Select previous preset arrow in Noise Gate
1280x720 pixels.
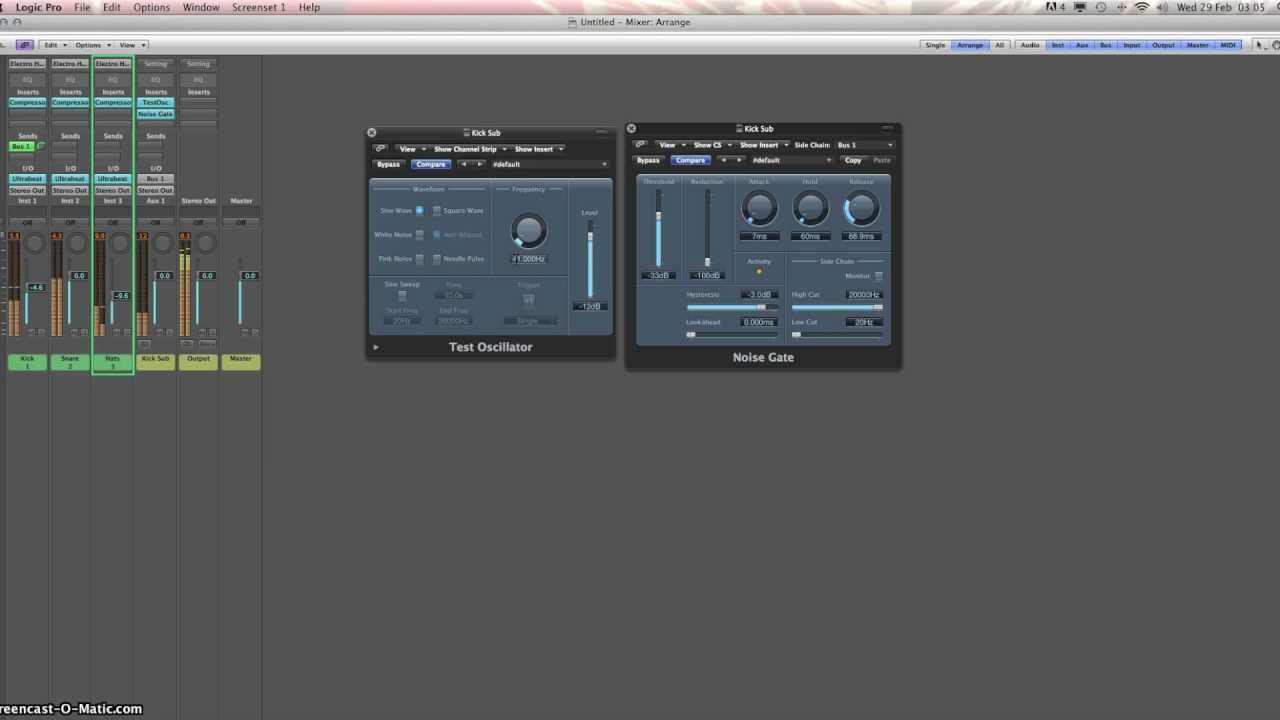tap(723, 160)
